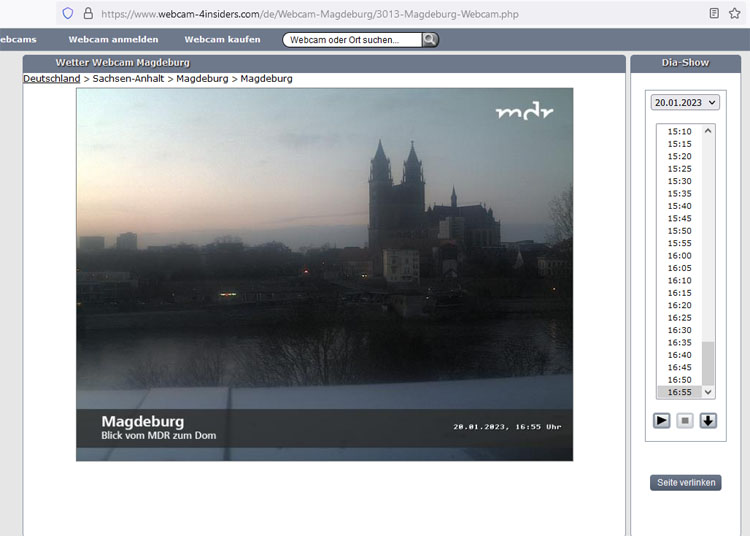This screenshot has width=750, height=536.
Task: Stop the slideshow with the stop button
Action: tap(685, 421)
